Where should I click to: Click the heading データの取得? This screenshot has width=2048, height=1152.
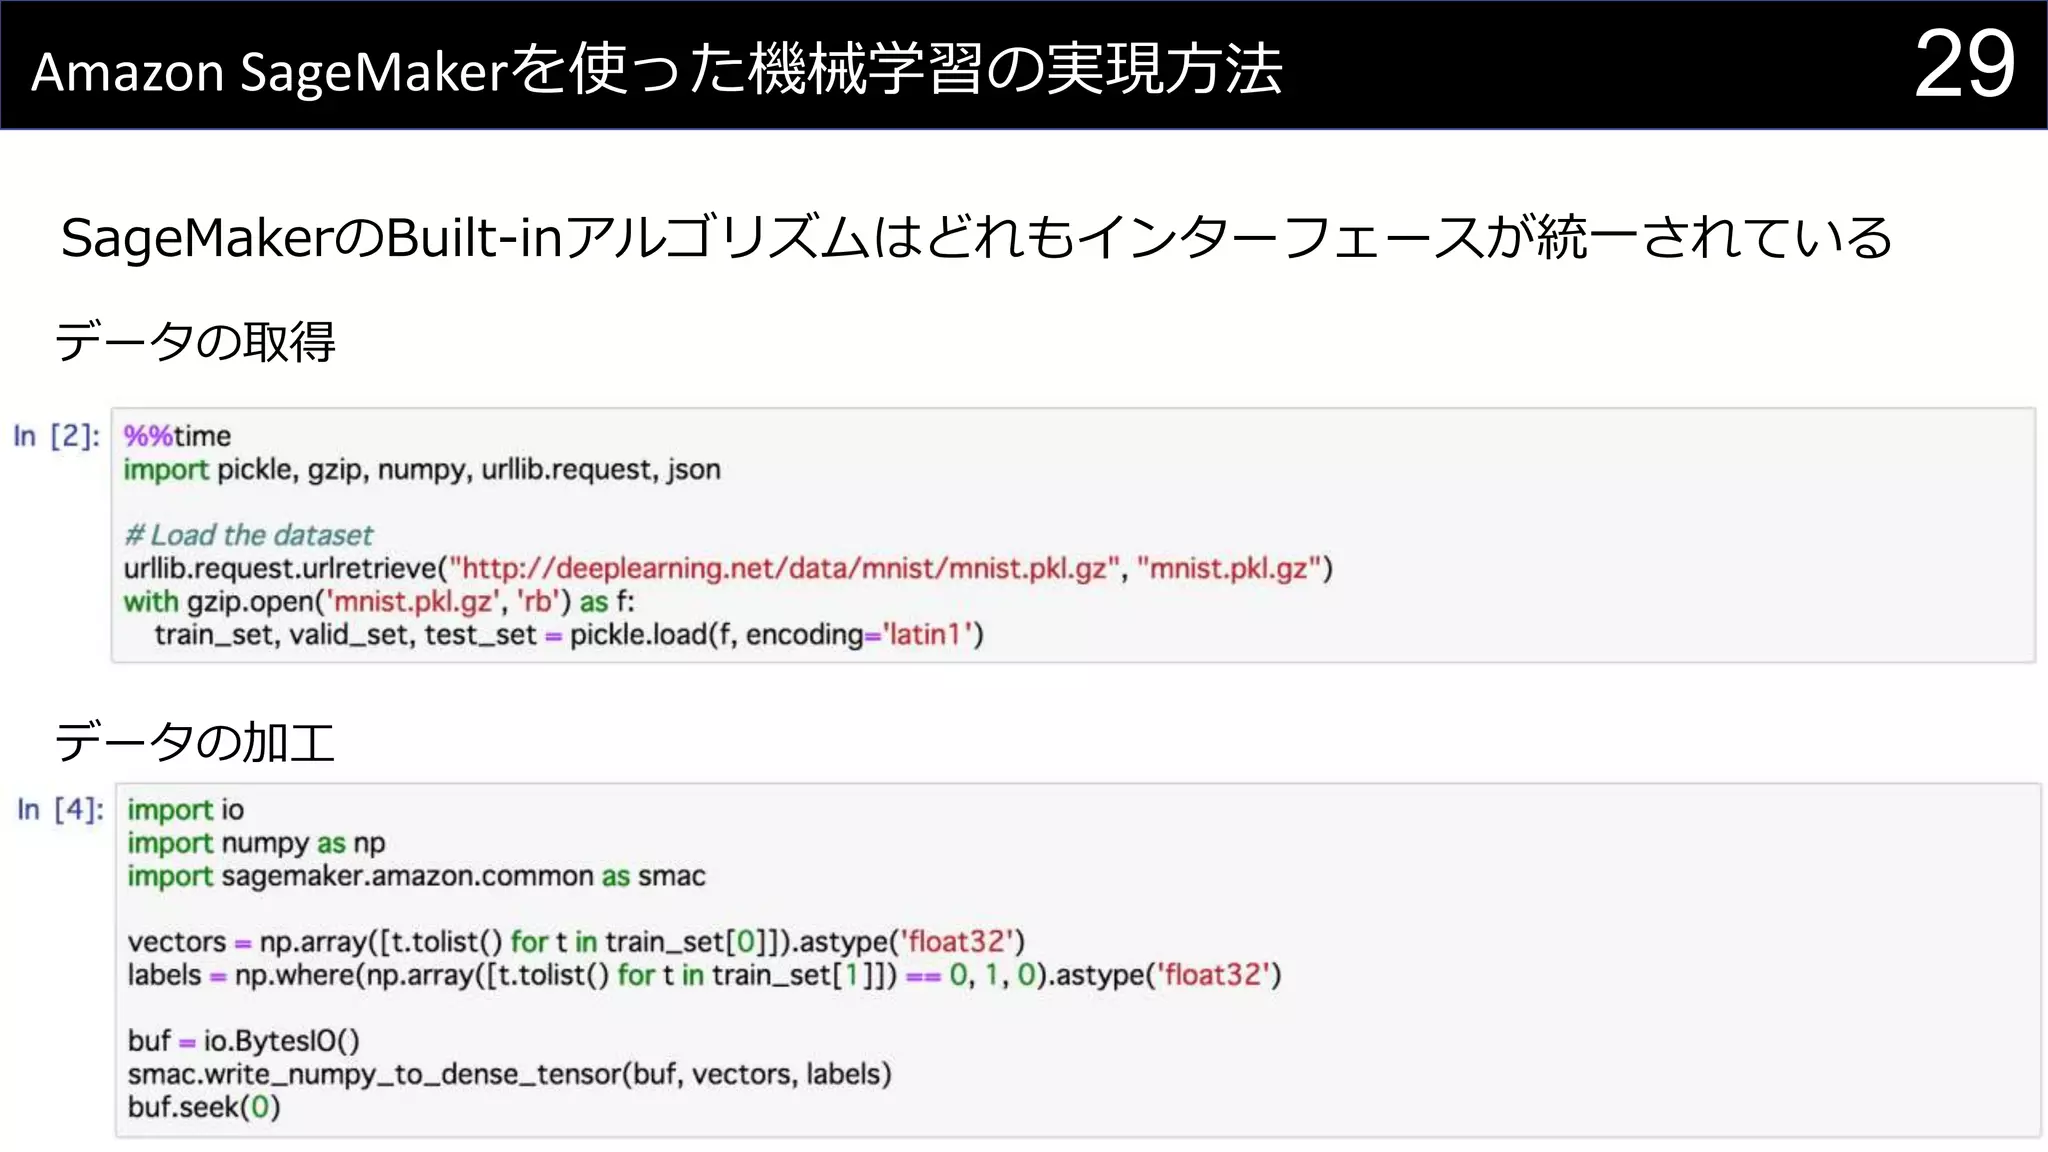click(195, 342)
